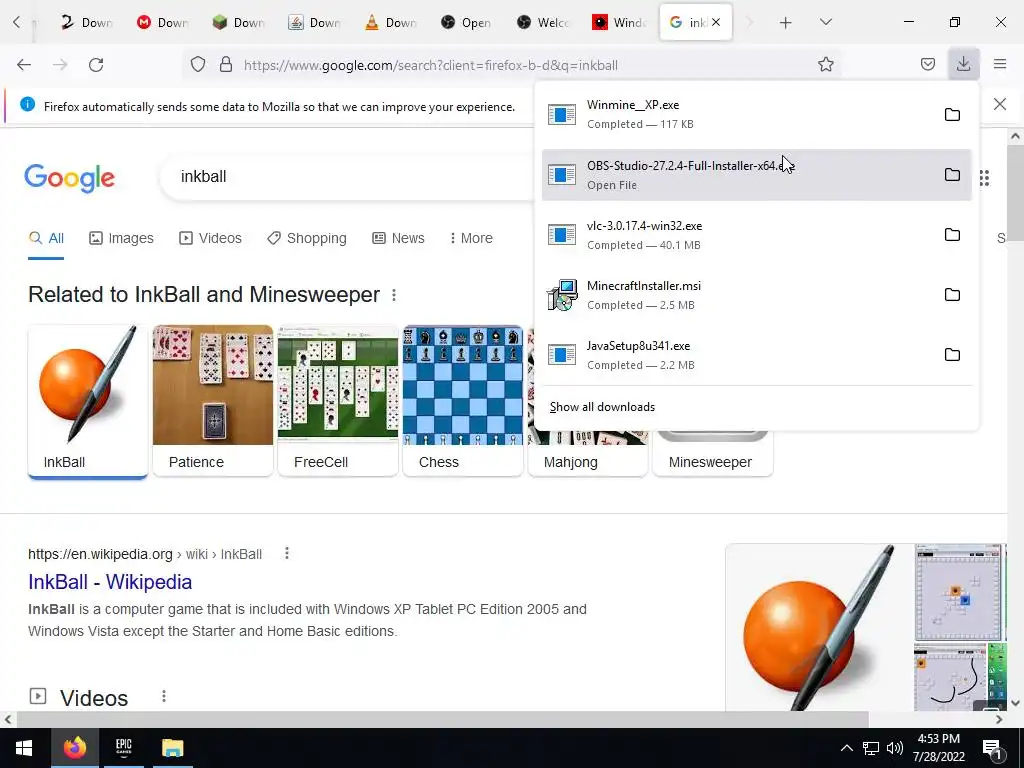Open Save to Pocket button
Screen dimensions: 1024x768
point(927,64)
